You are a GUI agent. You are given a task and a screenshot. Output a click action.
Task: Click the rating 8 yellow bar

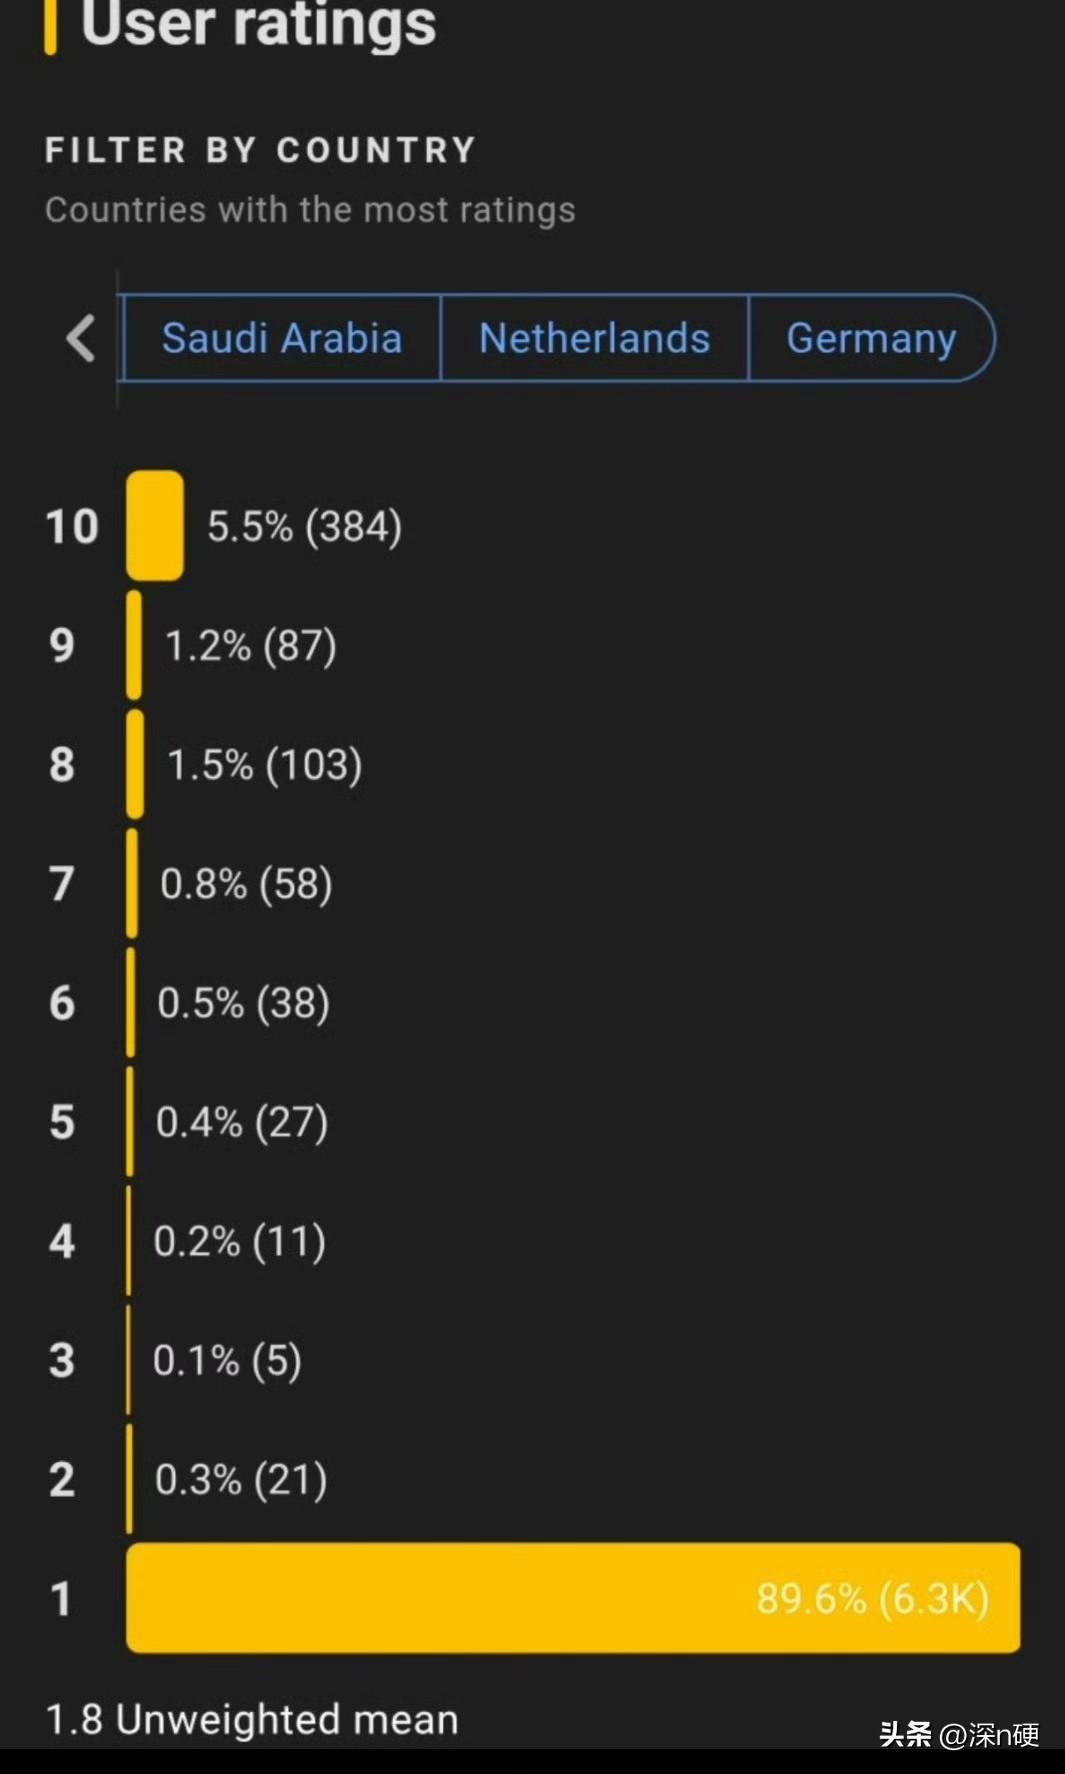tap(135, 764)
